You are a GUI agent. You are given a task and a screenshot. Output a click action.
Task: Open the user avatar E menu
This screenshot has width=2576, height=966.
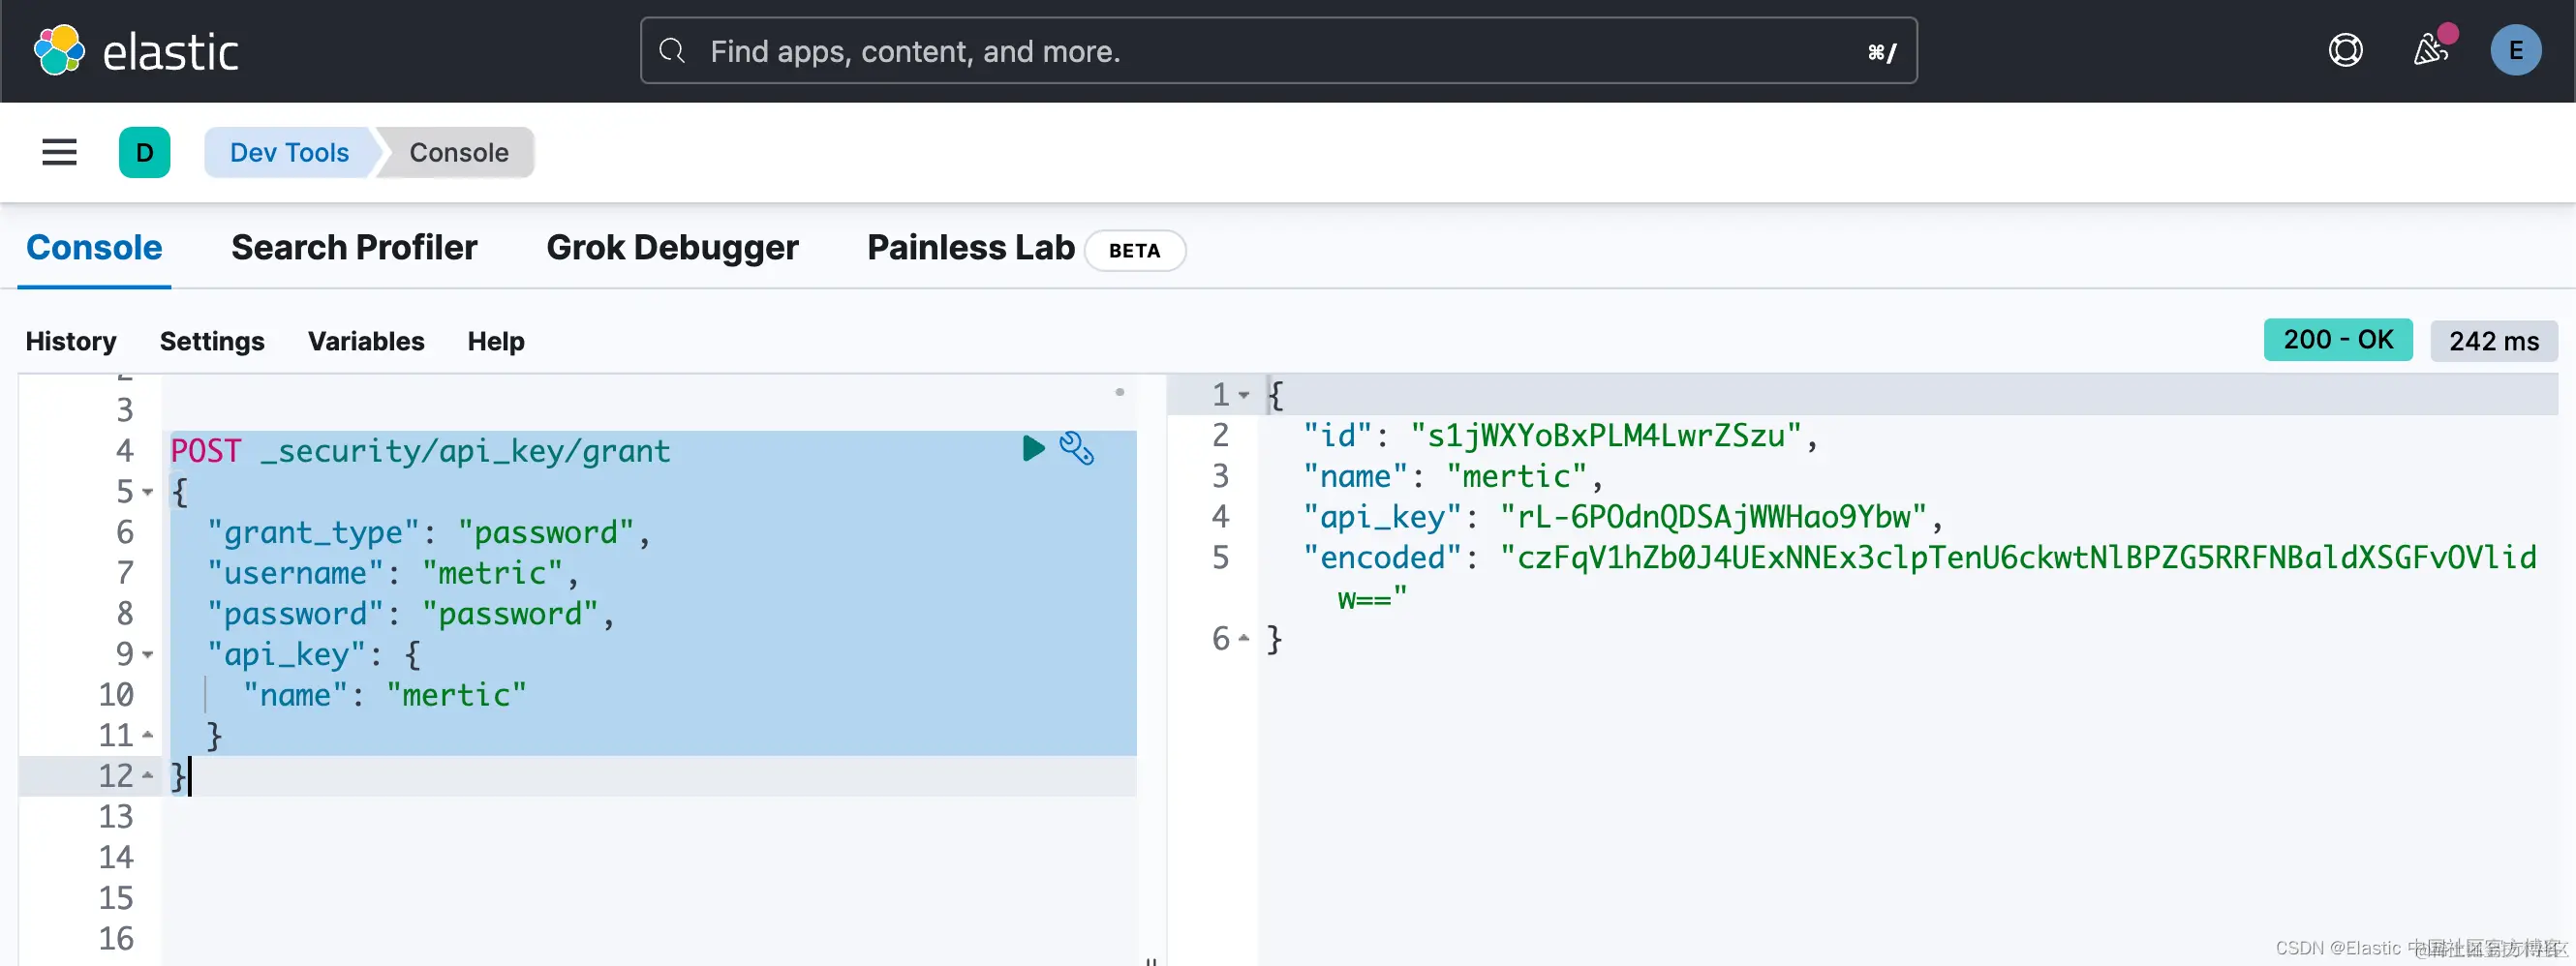pyautogui.click(x=2515, y=50)
